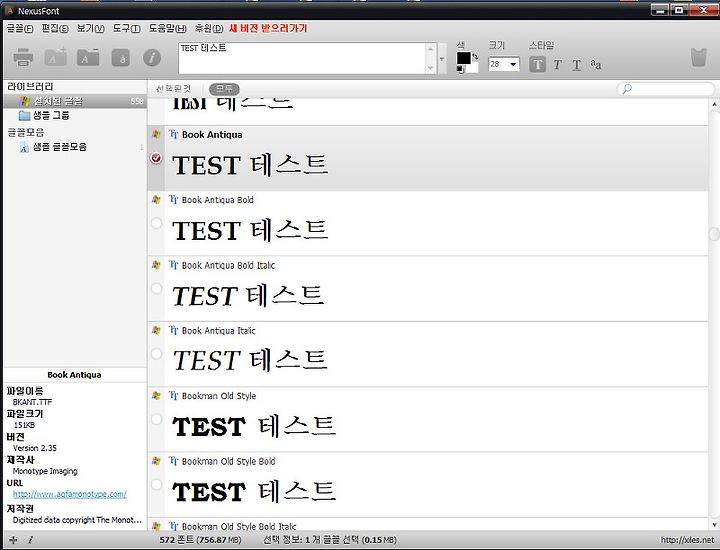Toggle the underline style button

(577, 65)
